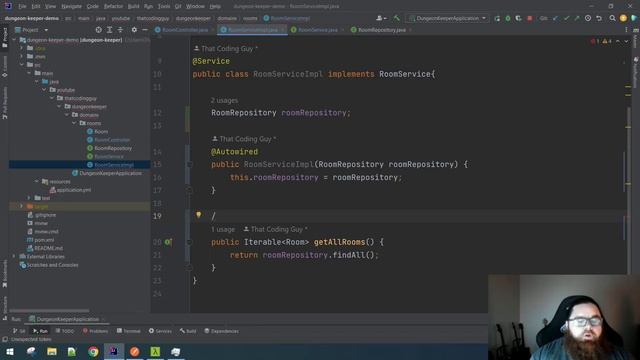
Task: Collapse the src folder node
Action: [x=22, y=64]
